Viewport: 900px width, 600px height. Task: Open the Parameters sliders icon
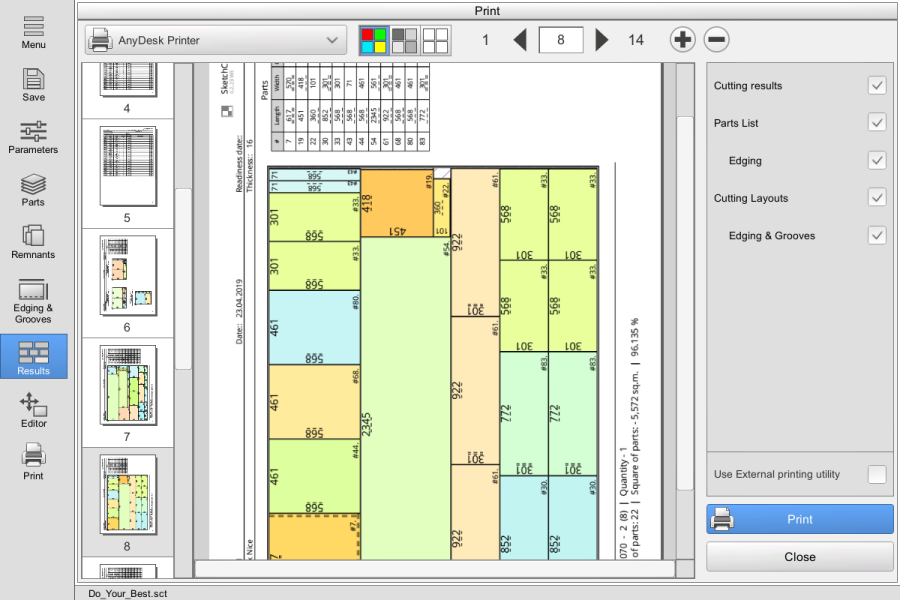[33, 138]
